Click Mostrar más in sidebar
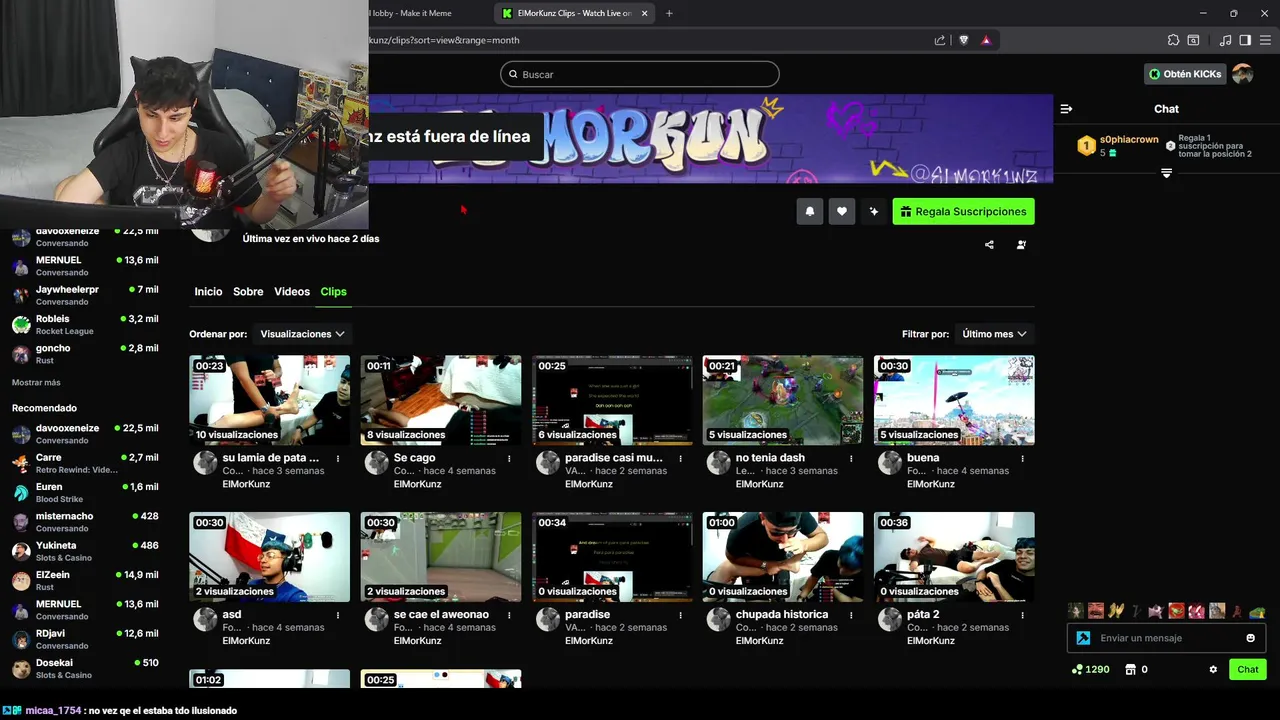1280x720 pixels. click(36, 383)
